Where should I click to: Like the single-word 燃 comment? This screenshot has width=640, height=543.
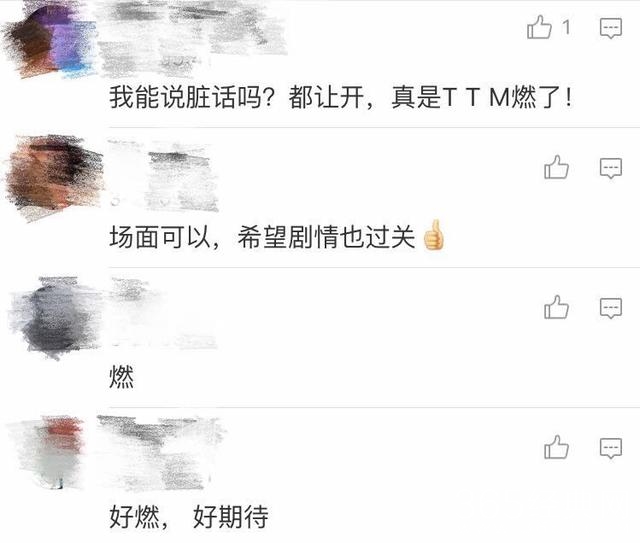[x=556, y=307]
